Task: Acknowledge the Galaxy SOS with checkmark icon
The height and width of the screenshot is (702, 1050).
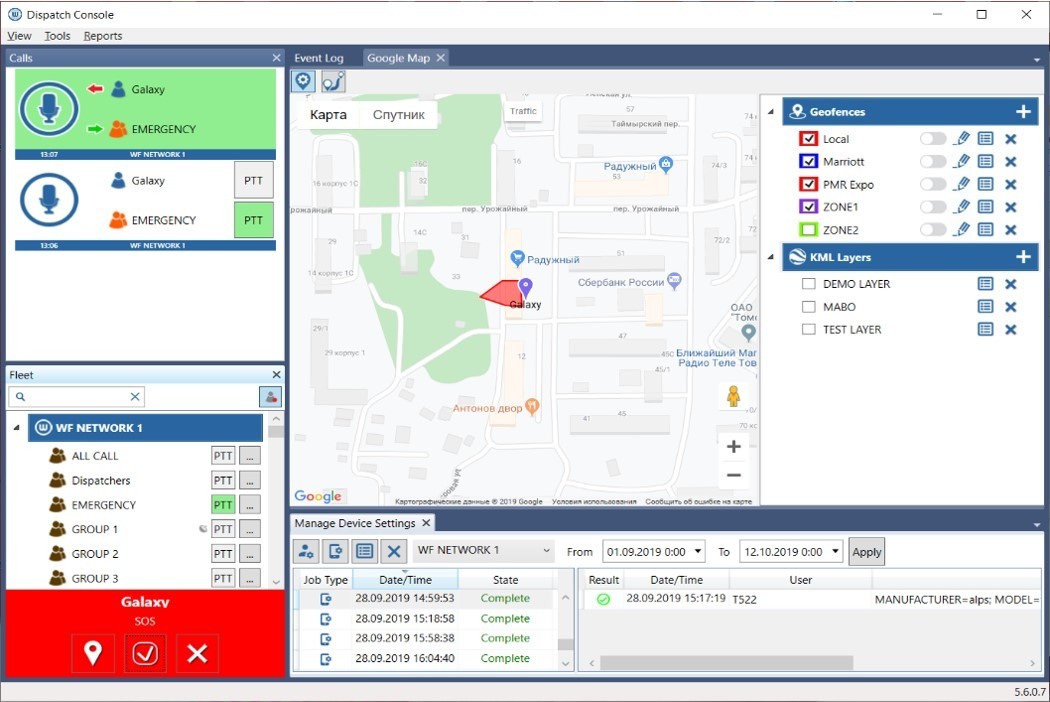Action: point(145,653)
